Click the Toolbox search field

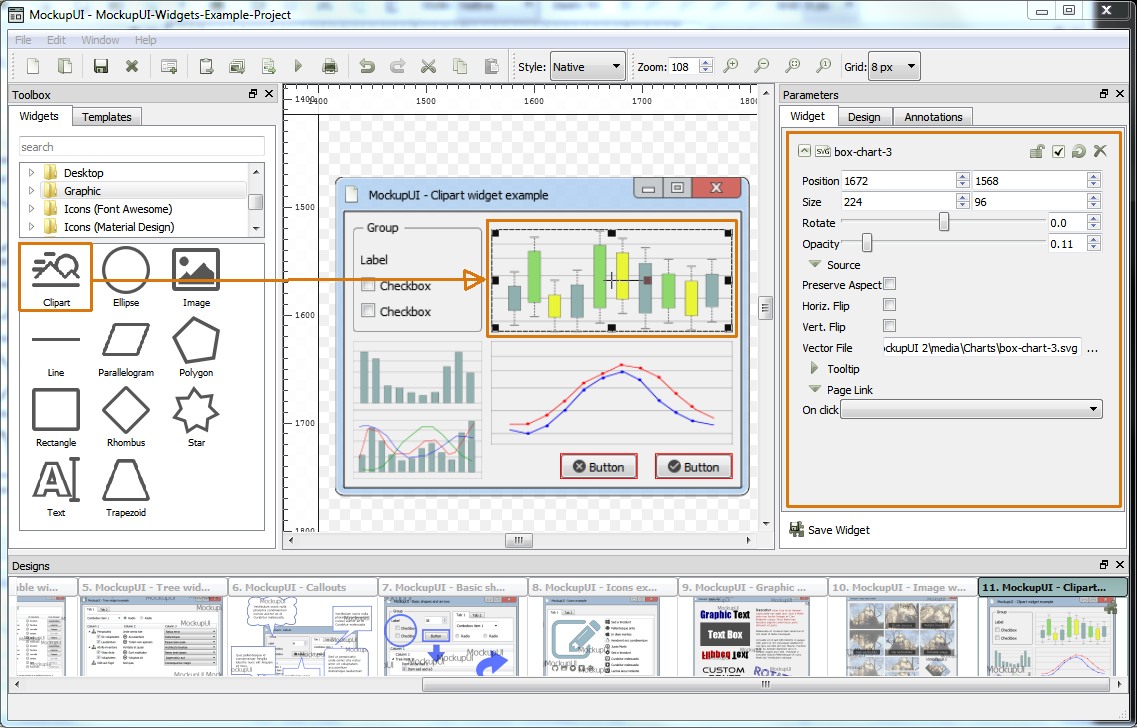[x=142, y=146]
